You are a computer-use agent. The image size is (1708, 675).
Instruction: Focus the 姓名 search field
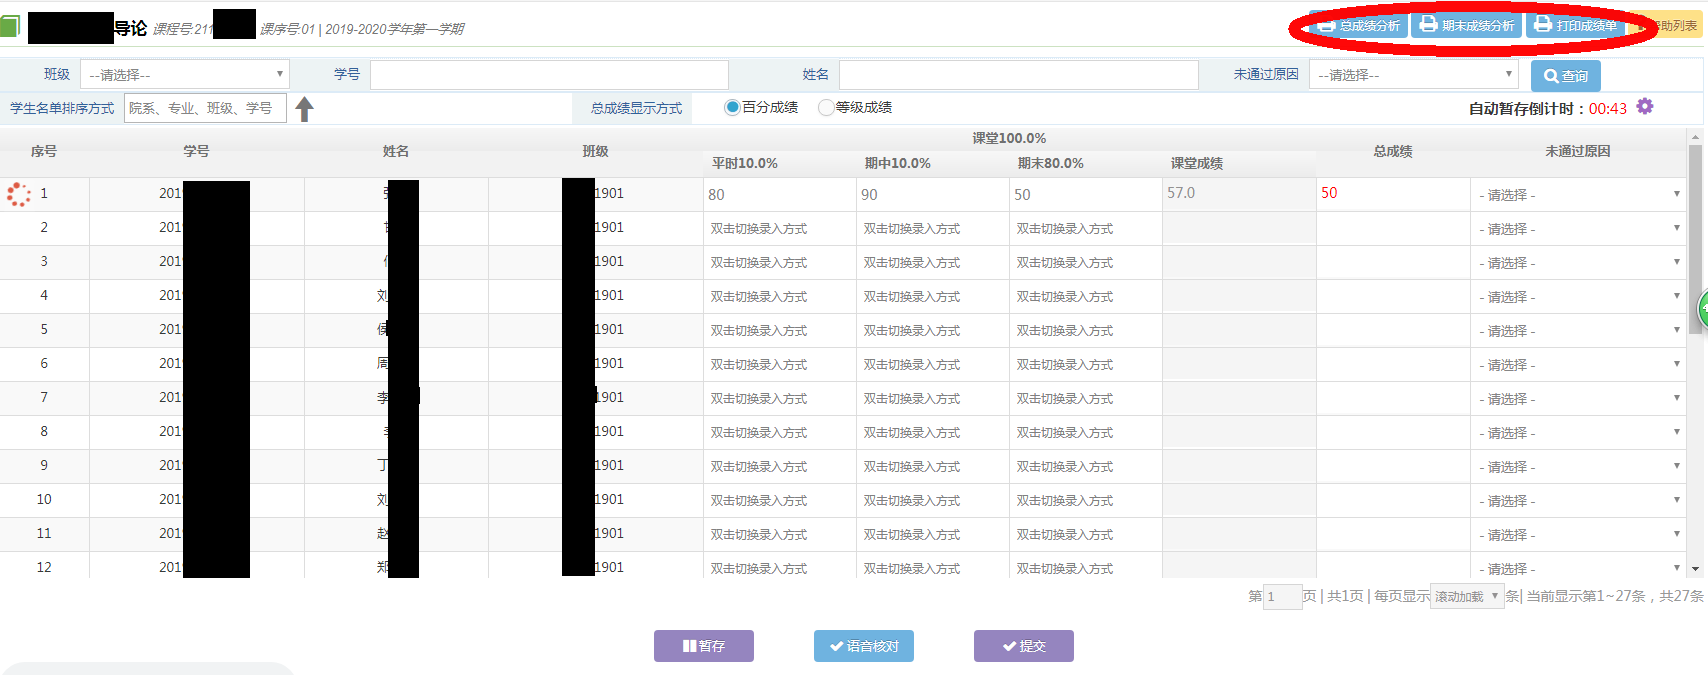pos(1018,75)
